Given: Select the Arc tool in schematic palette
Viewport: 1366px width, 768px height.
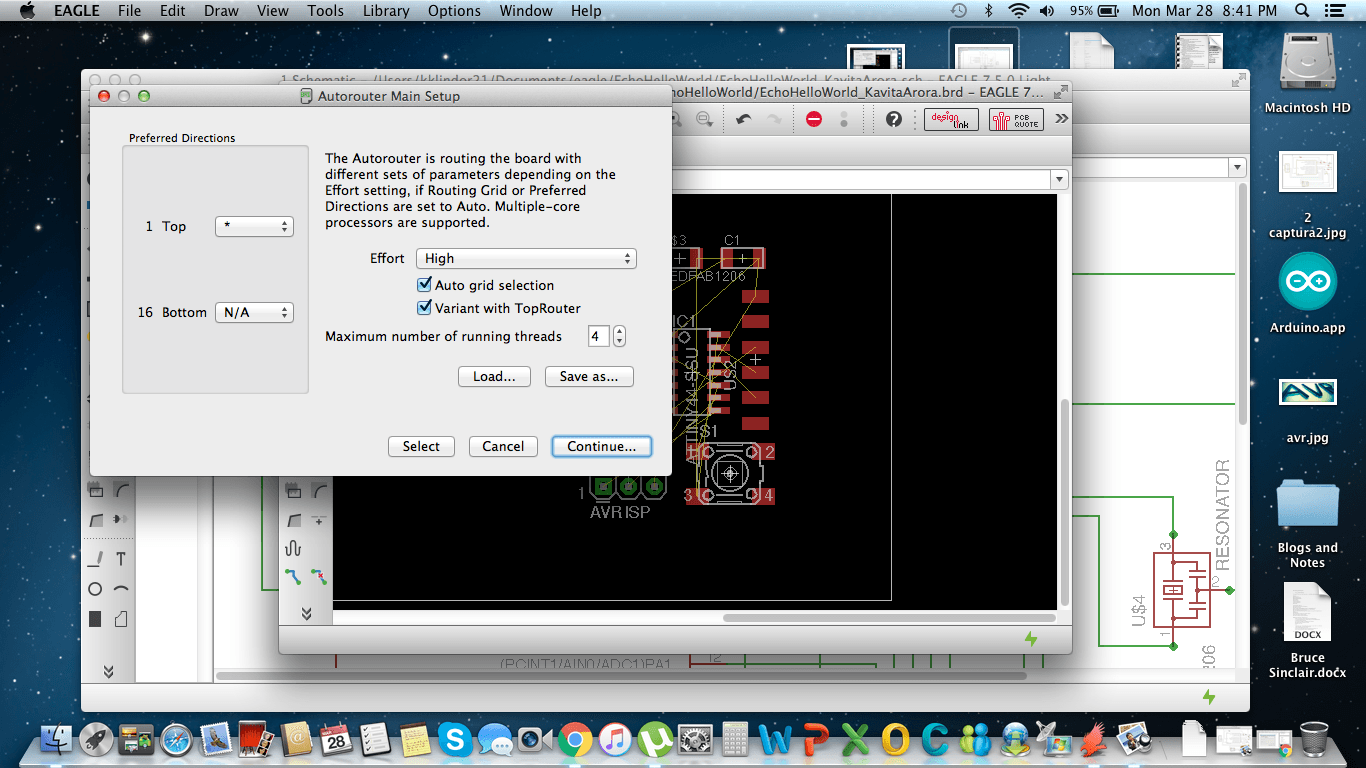Looking at the screenshot, I should 121,589.
